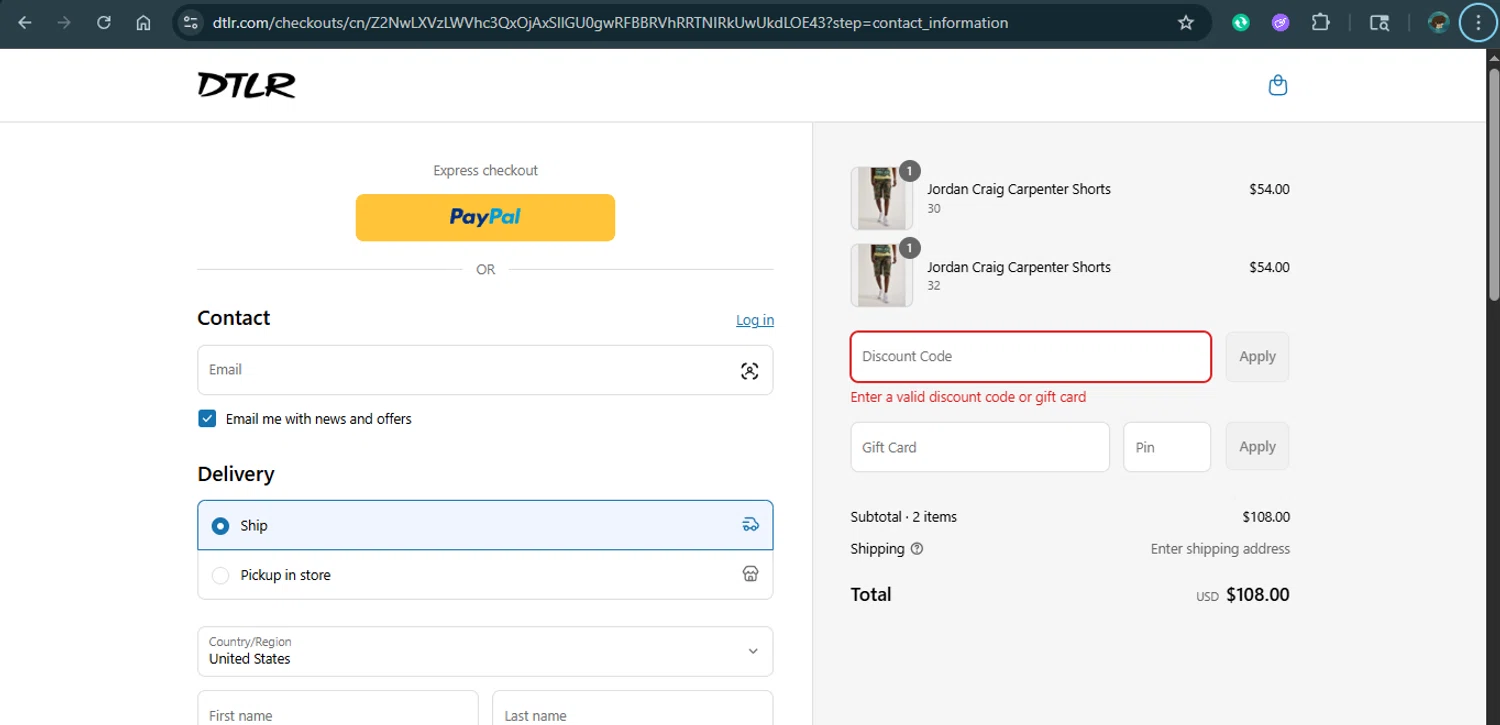Apply the gift card

click(1257, 446)
